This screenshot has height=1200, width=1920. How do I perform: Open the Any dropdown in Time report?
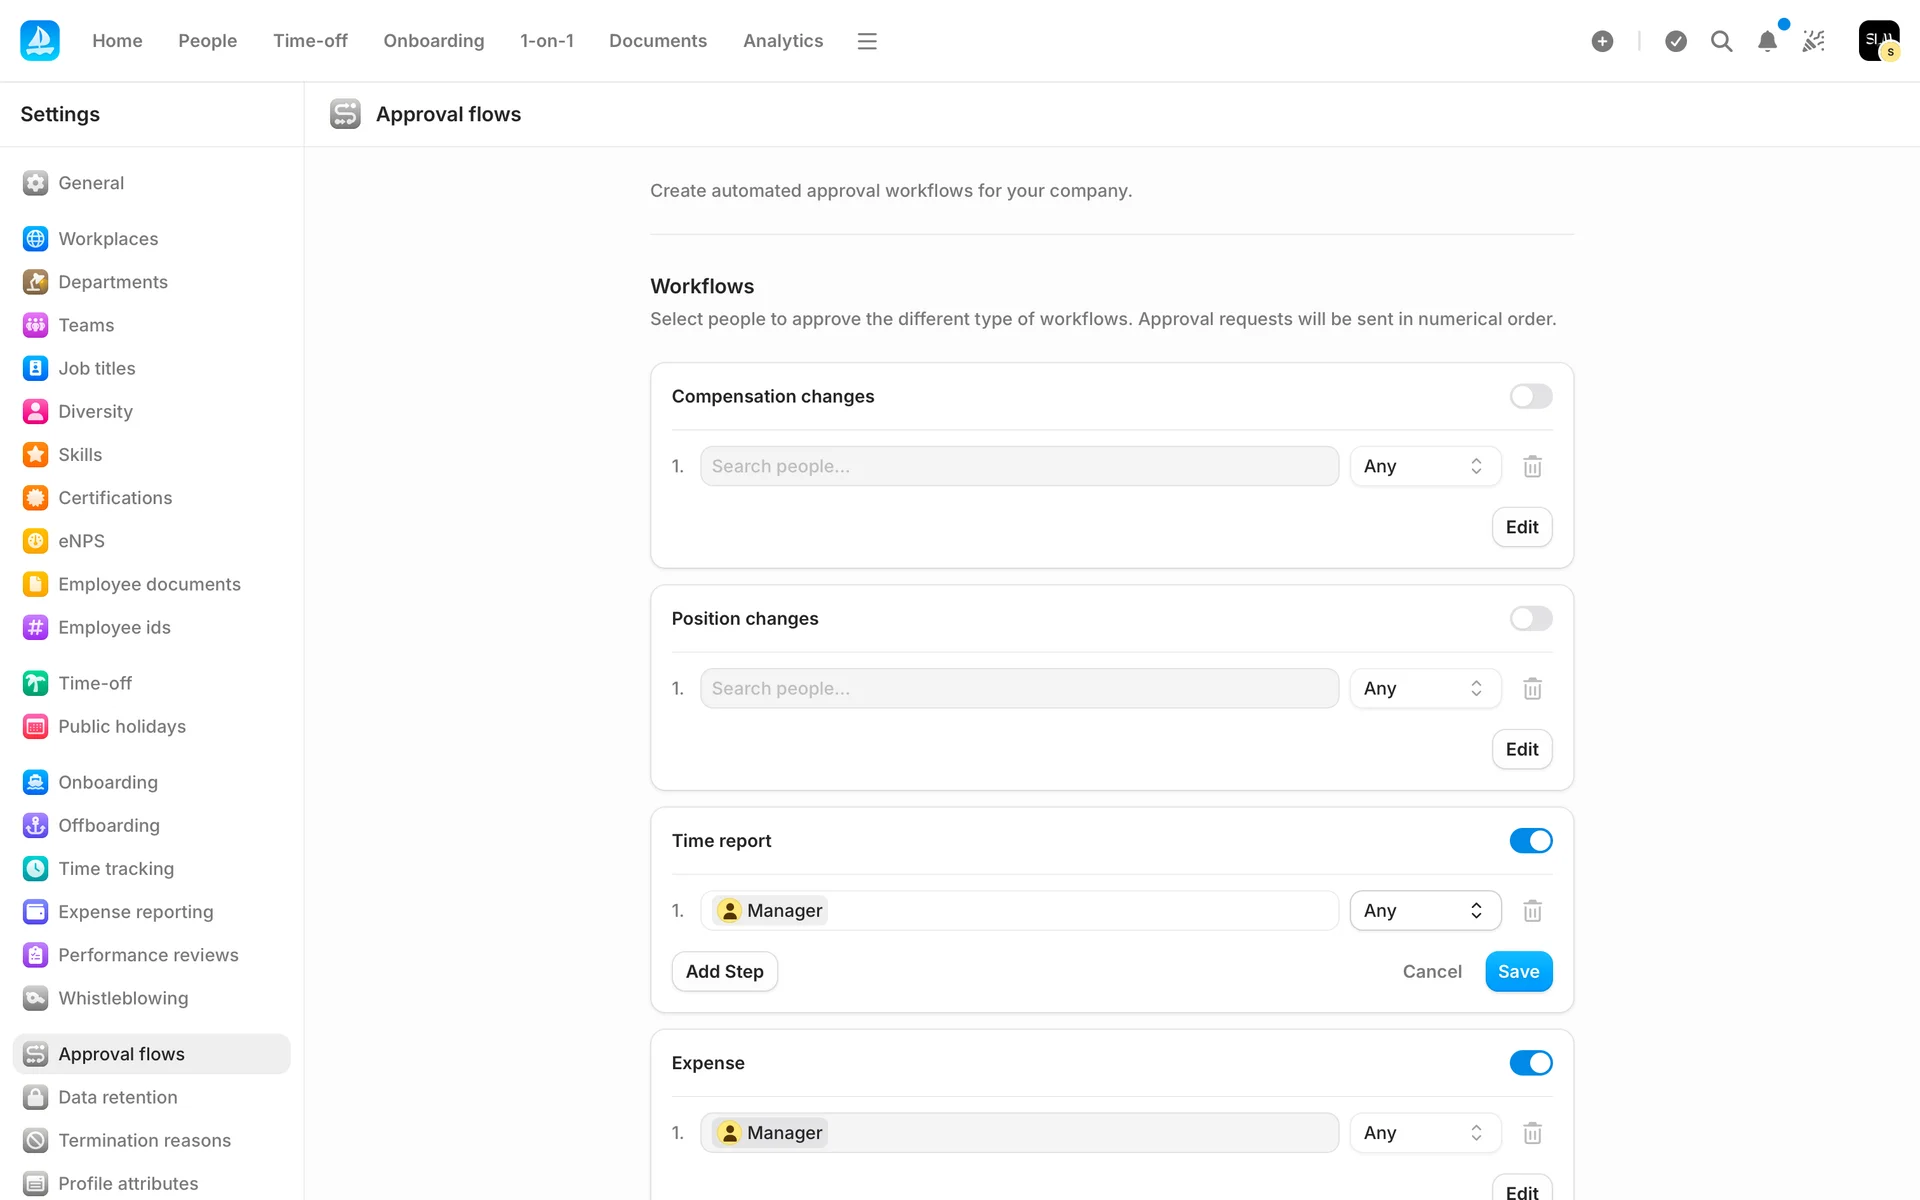(x=1424, y=911)
